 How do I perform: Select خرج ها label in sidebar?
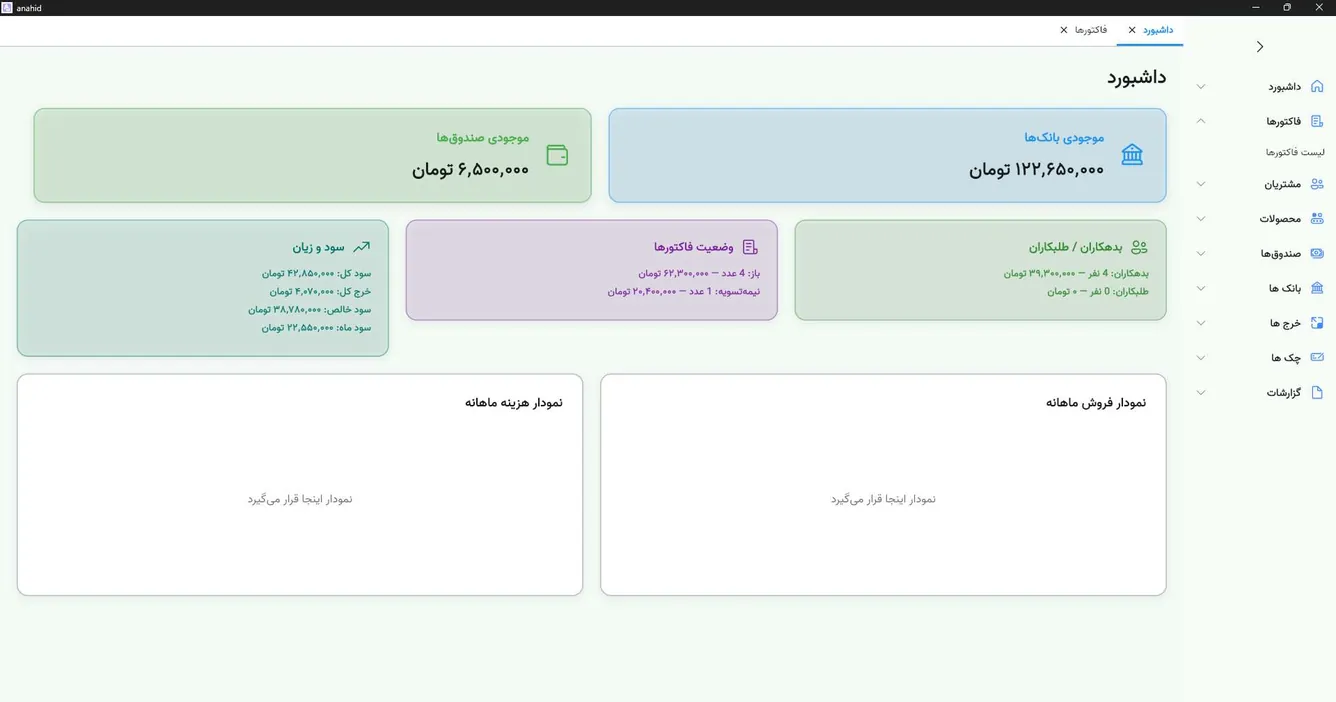(1286, 323)
